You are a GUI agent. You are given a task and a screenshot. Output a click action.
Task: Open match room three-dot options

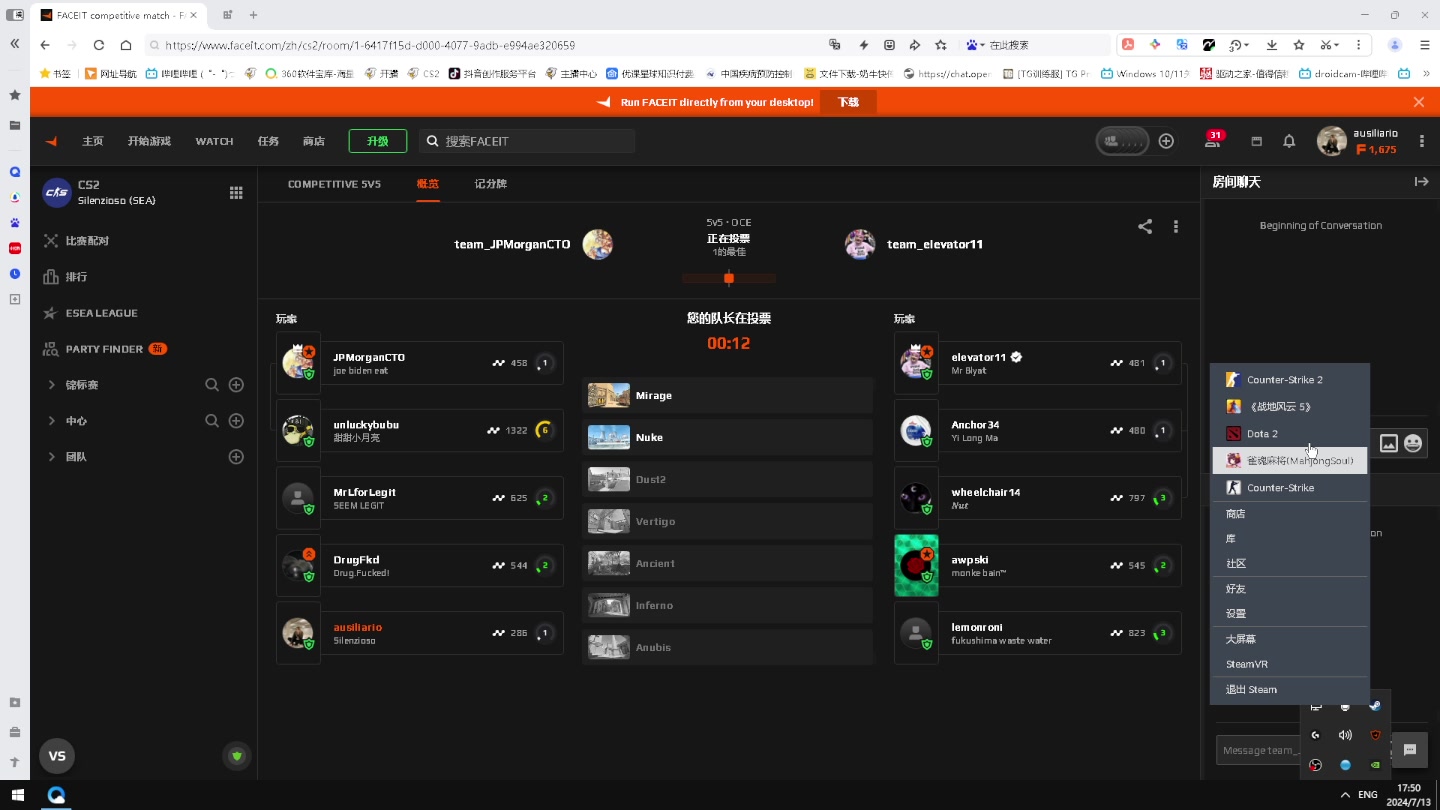coord(1176,226)
